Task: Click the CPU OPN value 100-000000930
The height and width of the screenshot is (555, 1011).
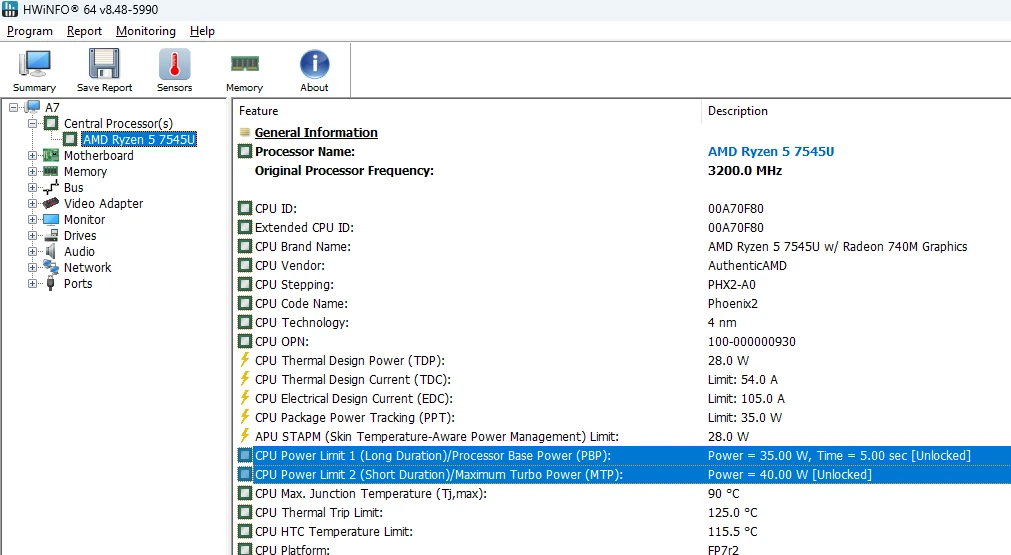Action: coord(751,341)
